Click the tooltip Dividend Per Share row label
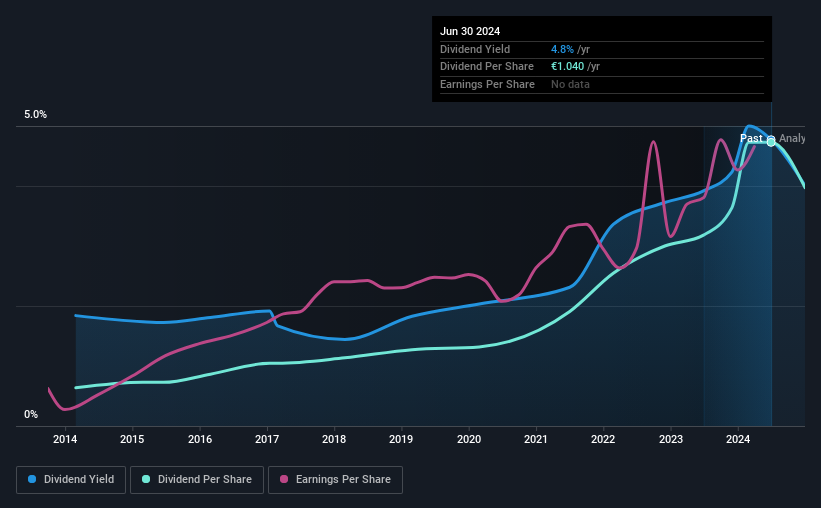Image resolution: width=821 pixels, height=508 pixels. pos(487,67)
